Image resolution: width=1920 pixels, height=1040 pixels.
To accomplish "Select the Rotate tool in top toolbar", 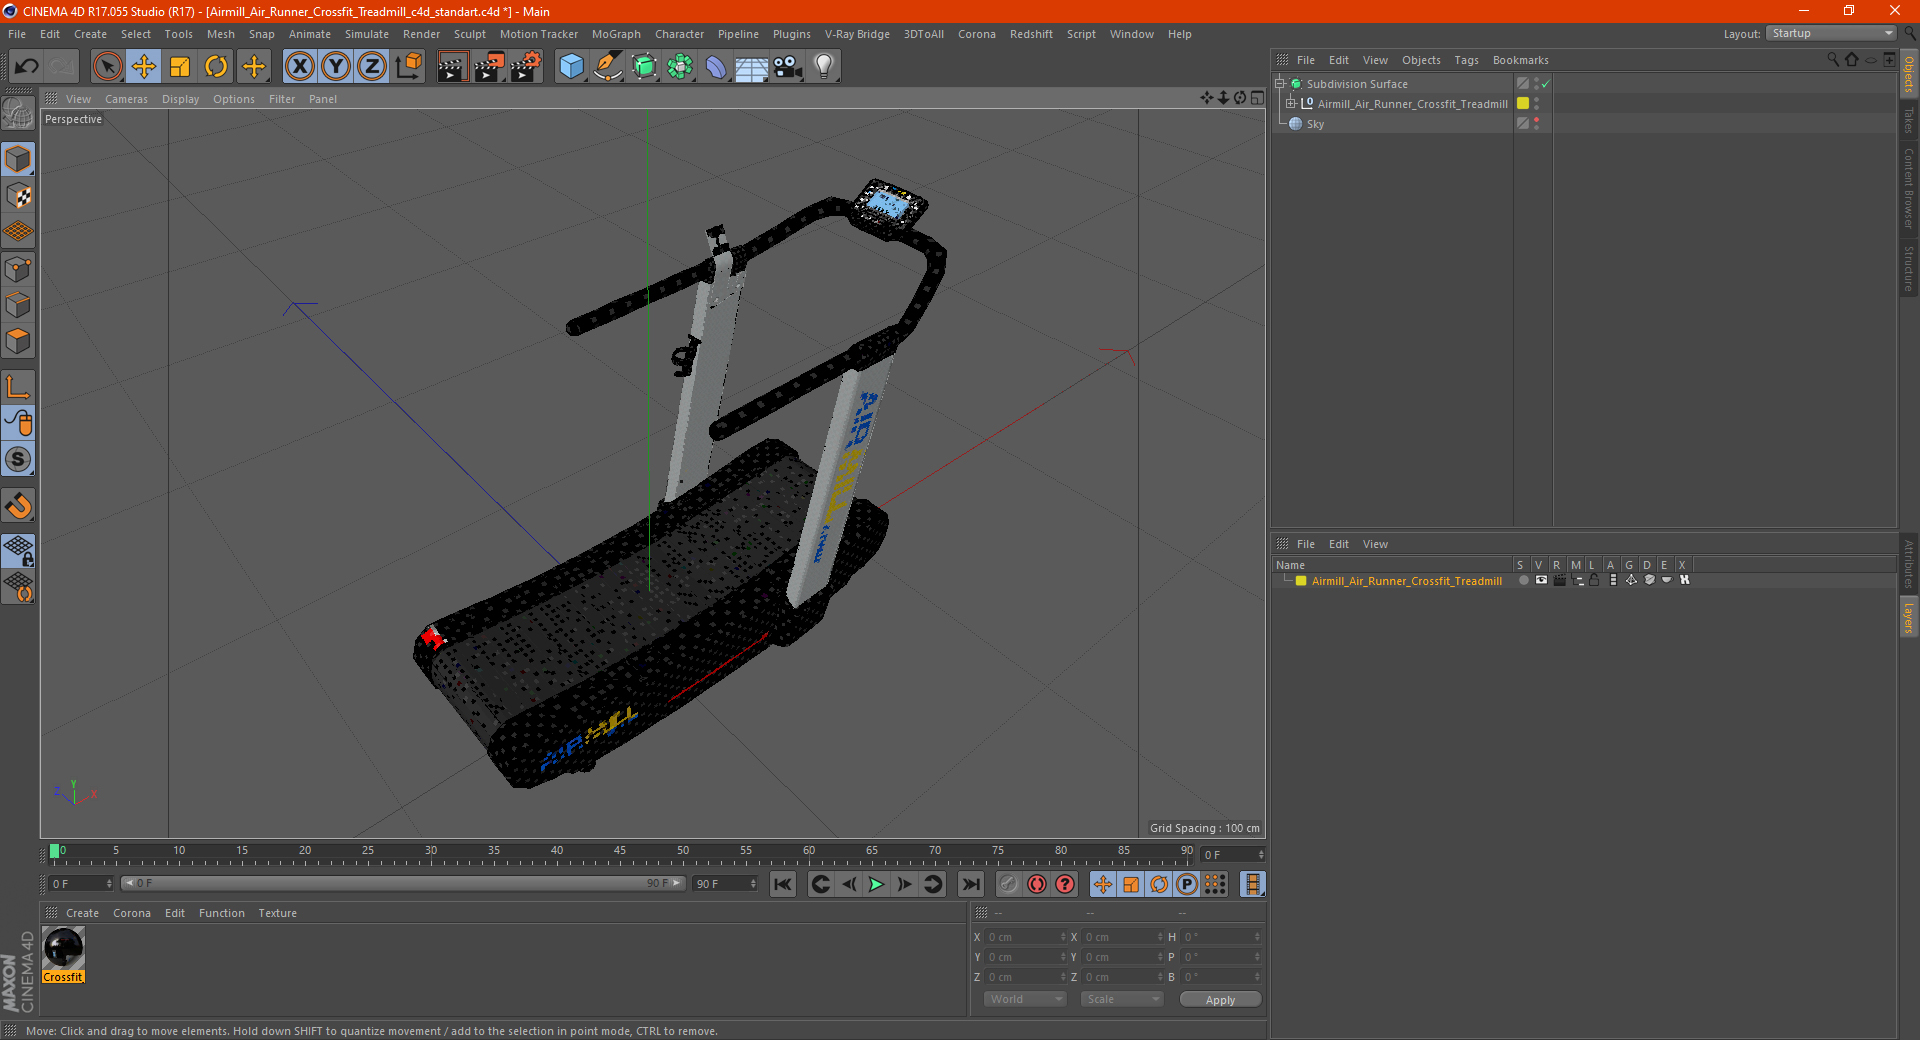I will click(x=216, y=67).
